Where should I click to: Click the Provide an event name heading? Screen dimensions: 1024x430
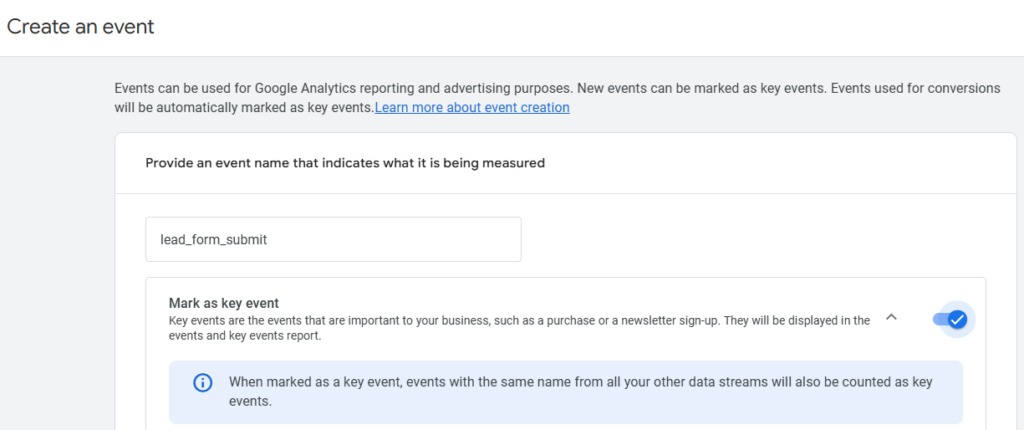345,163
